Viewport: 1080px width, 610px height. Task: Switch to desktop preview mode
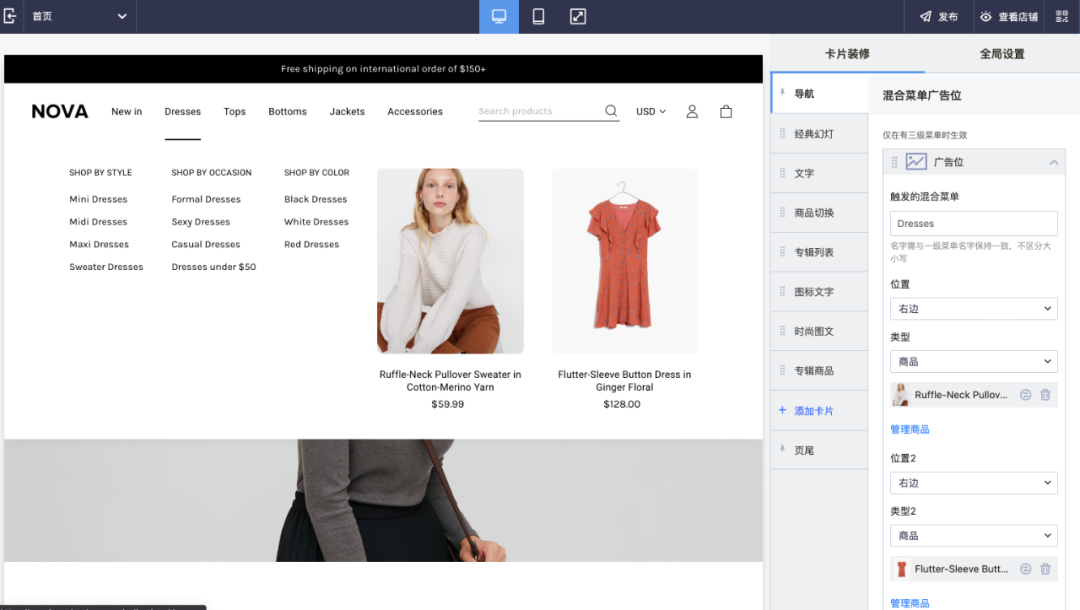(499, 17)
